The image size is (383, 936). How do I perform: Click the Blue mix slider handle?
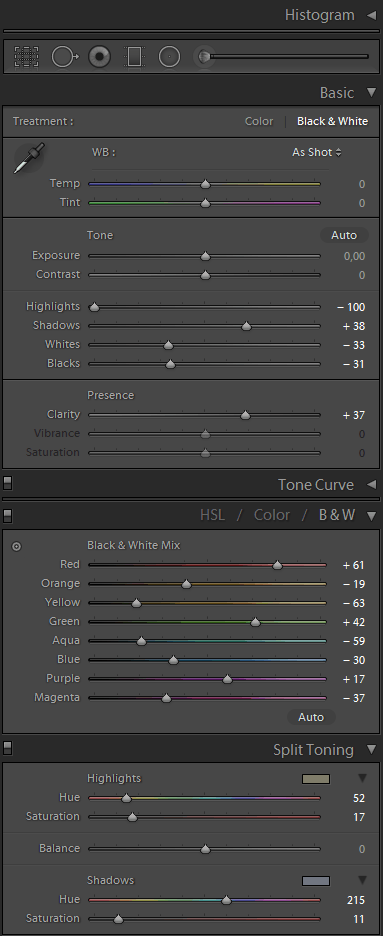coord(173,660)
